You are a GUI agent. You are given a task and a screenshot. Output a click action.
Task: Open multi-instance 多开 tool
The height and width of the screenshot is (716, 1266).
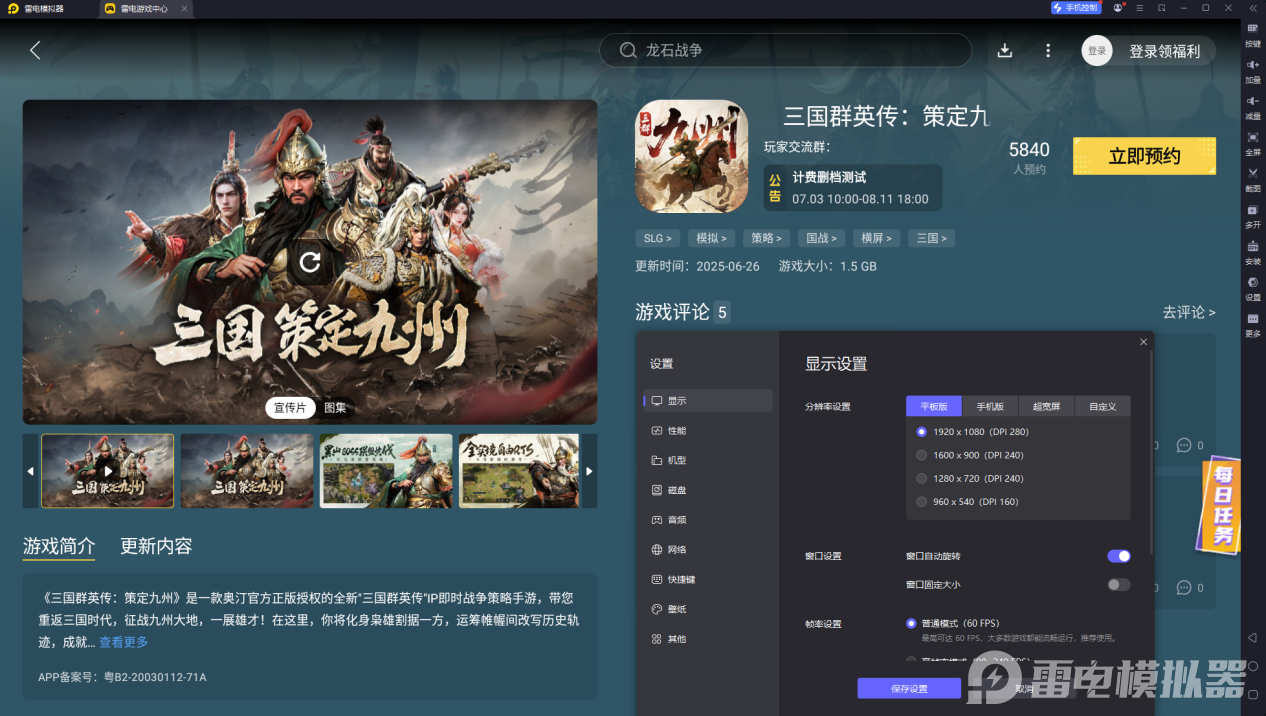tap(1253, 216)
